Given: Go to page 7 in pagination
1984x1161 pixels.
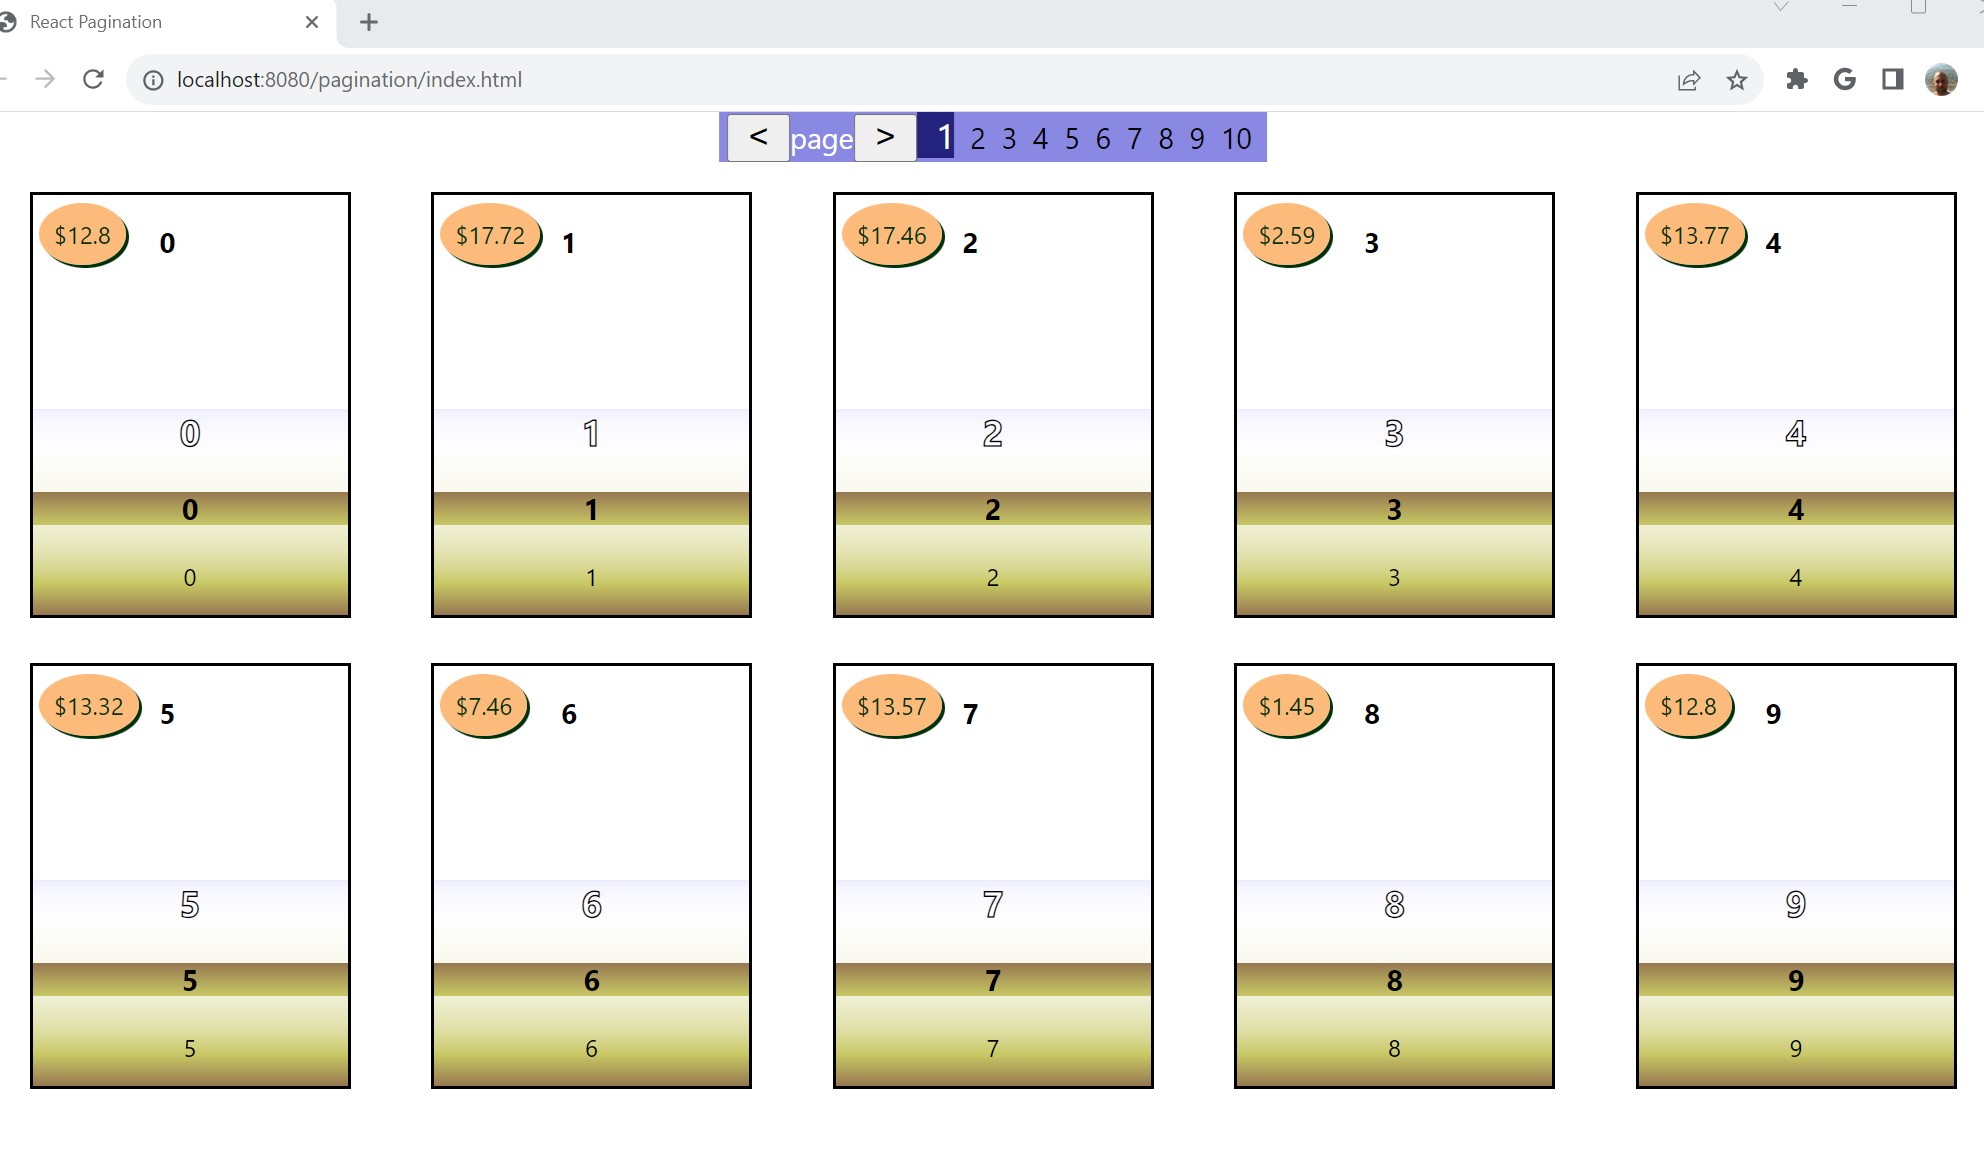Looking at the screenshot, I should coord(1134,138).
